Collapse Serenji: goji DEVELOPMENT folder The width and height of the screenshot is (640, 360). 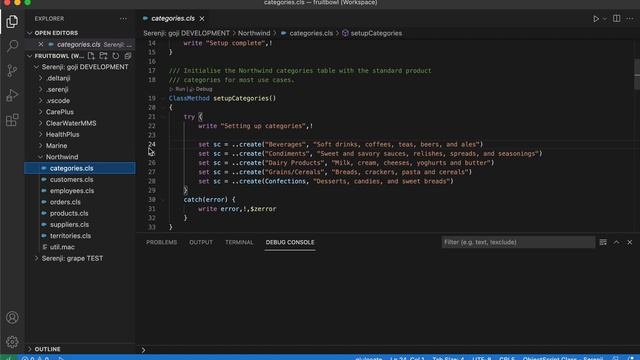pyautogui.click(x=36, y=67)
